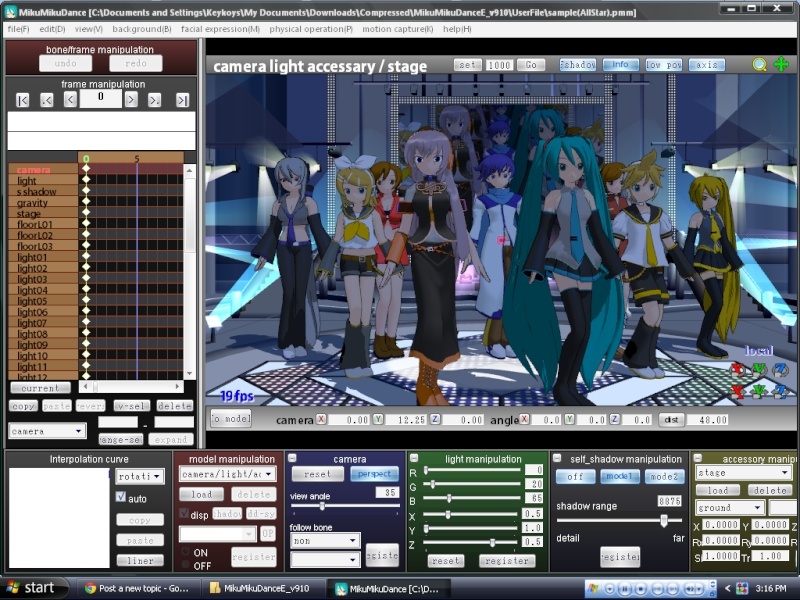Screen dimensions: 800x600
Task: Step back one frame arrow
Action: point(70,99)
